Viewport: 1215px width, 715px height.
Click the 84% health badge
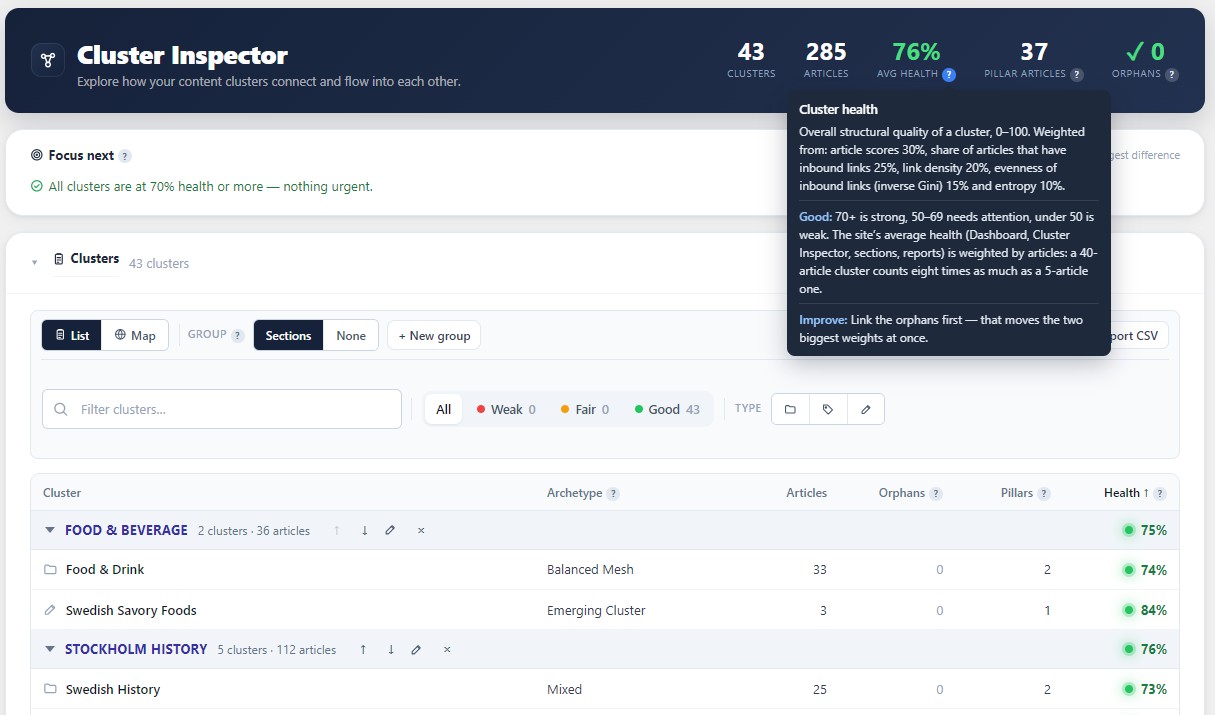tap(1145, 610)
